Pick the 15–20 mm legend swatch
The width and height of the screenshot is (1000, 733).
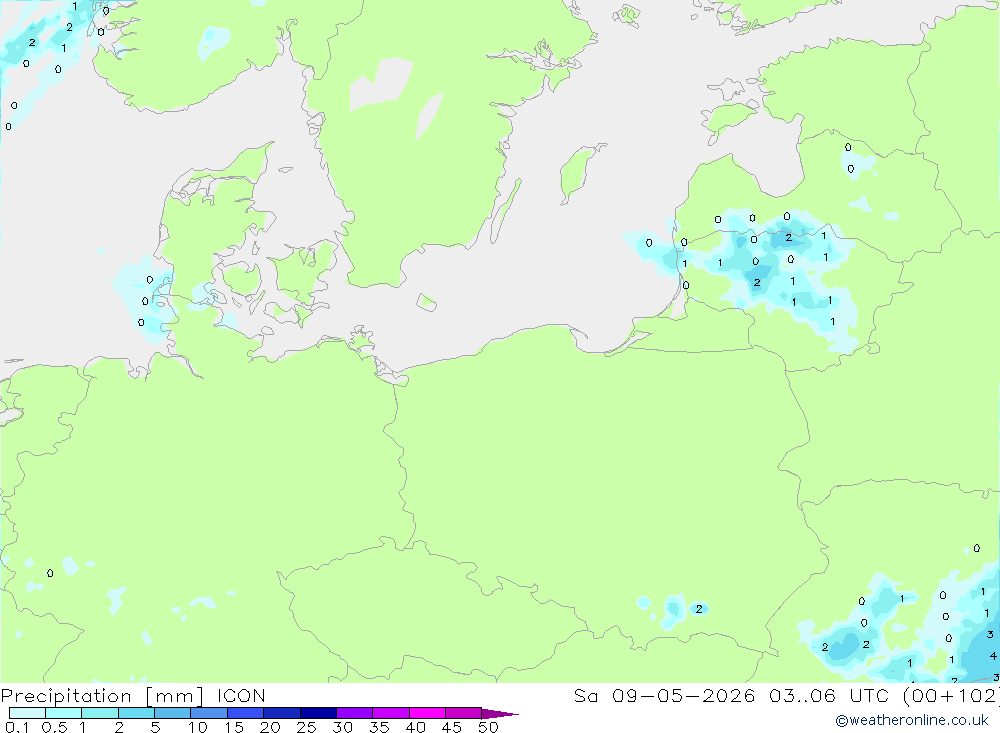coord(246,713)
